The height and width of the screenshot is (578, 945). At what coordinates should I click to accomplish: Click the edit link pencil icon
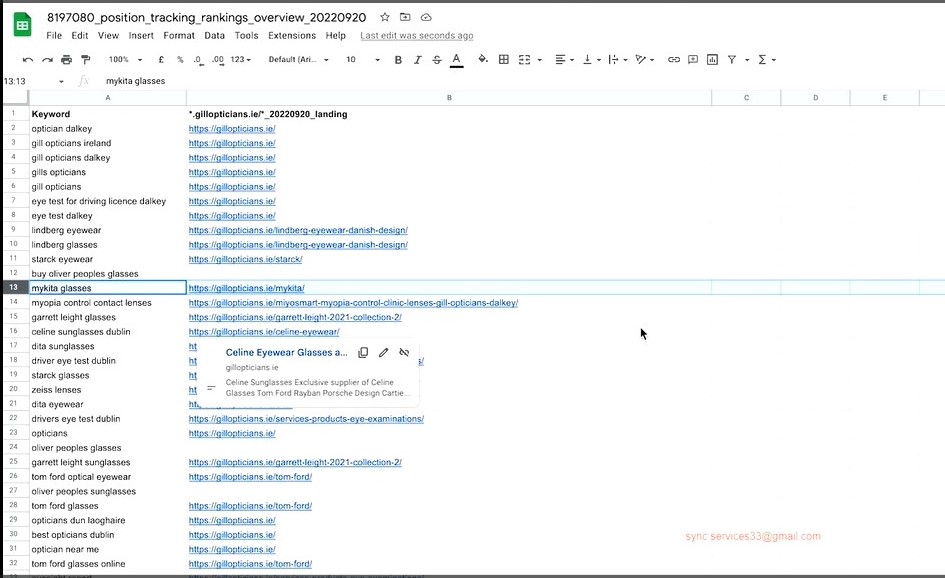click(384, 353)
